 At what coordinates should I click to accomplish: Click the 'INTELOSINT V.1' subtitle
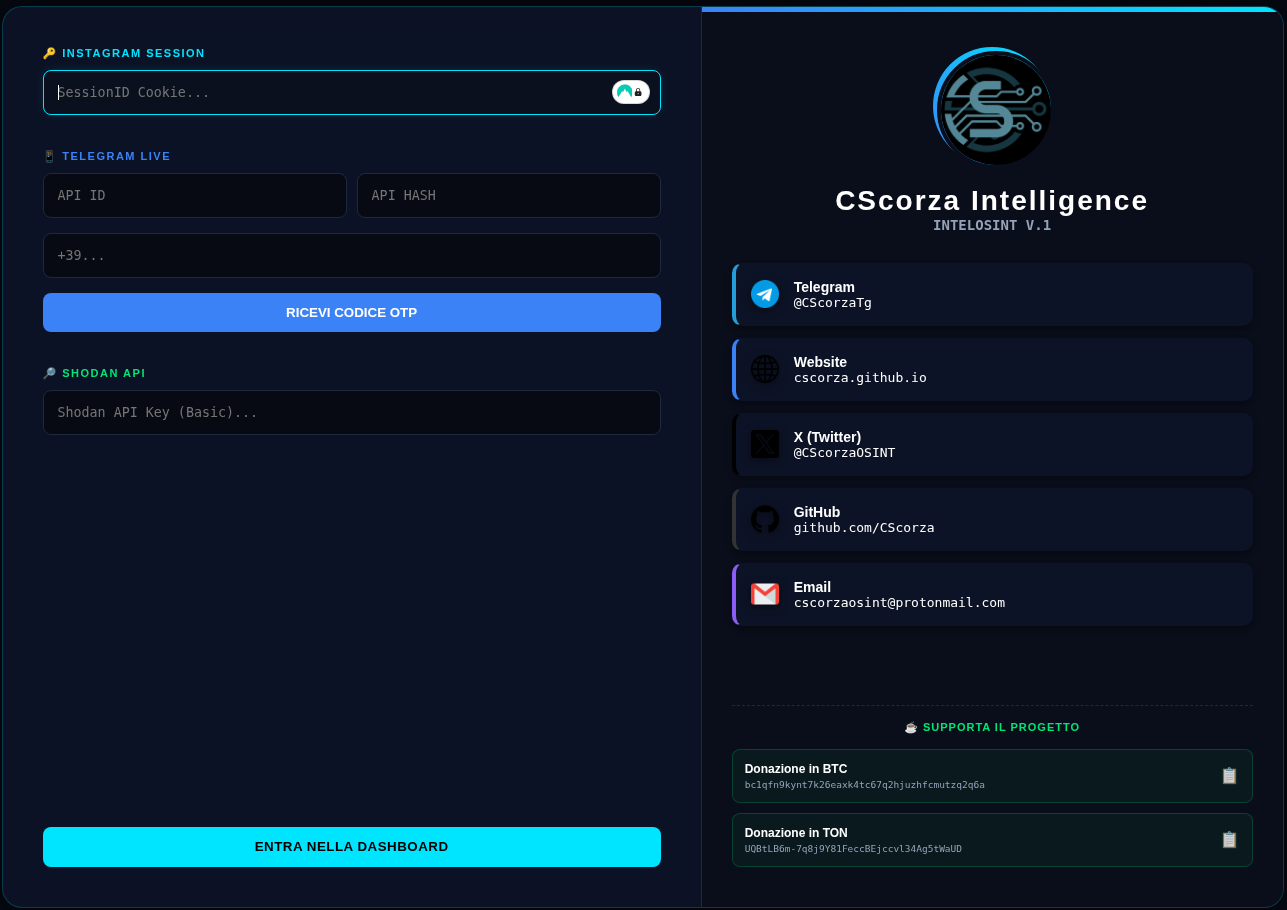992,226
